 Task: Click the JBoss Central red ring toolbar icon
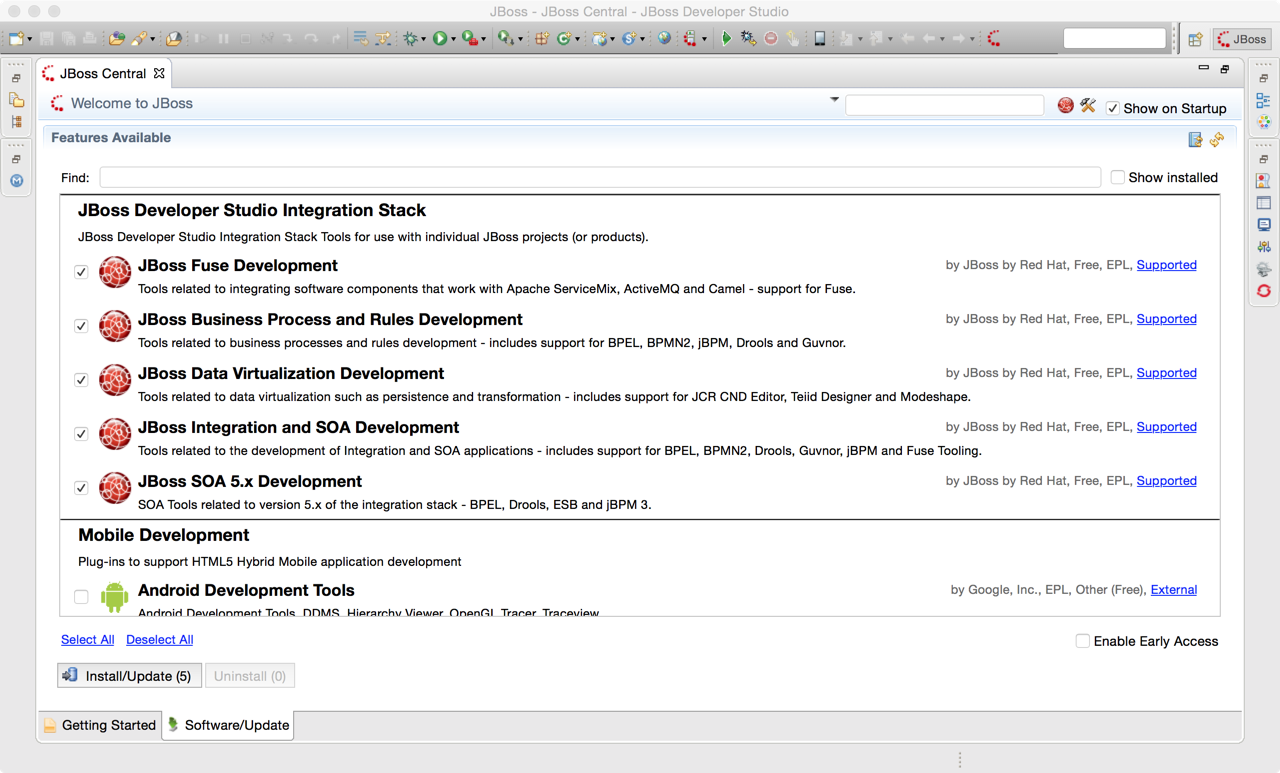tap(994, 39)
